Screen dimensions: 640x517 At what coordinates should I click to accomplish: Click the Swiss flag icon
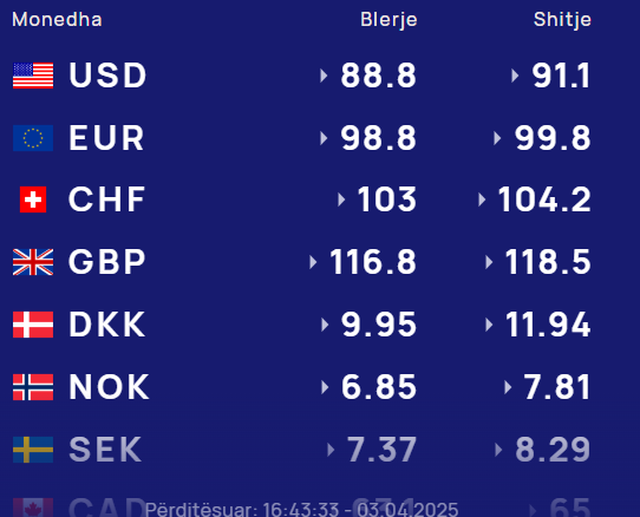[x=33, y=200]
